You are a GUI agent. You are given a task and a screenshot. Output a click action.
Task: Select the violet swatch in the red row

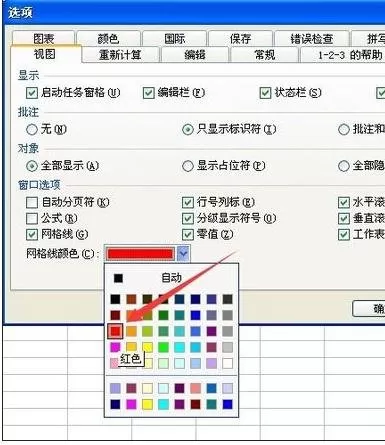[x=211, y=331]
